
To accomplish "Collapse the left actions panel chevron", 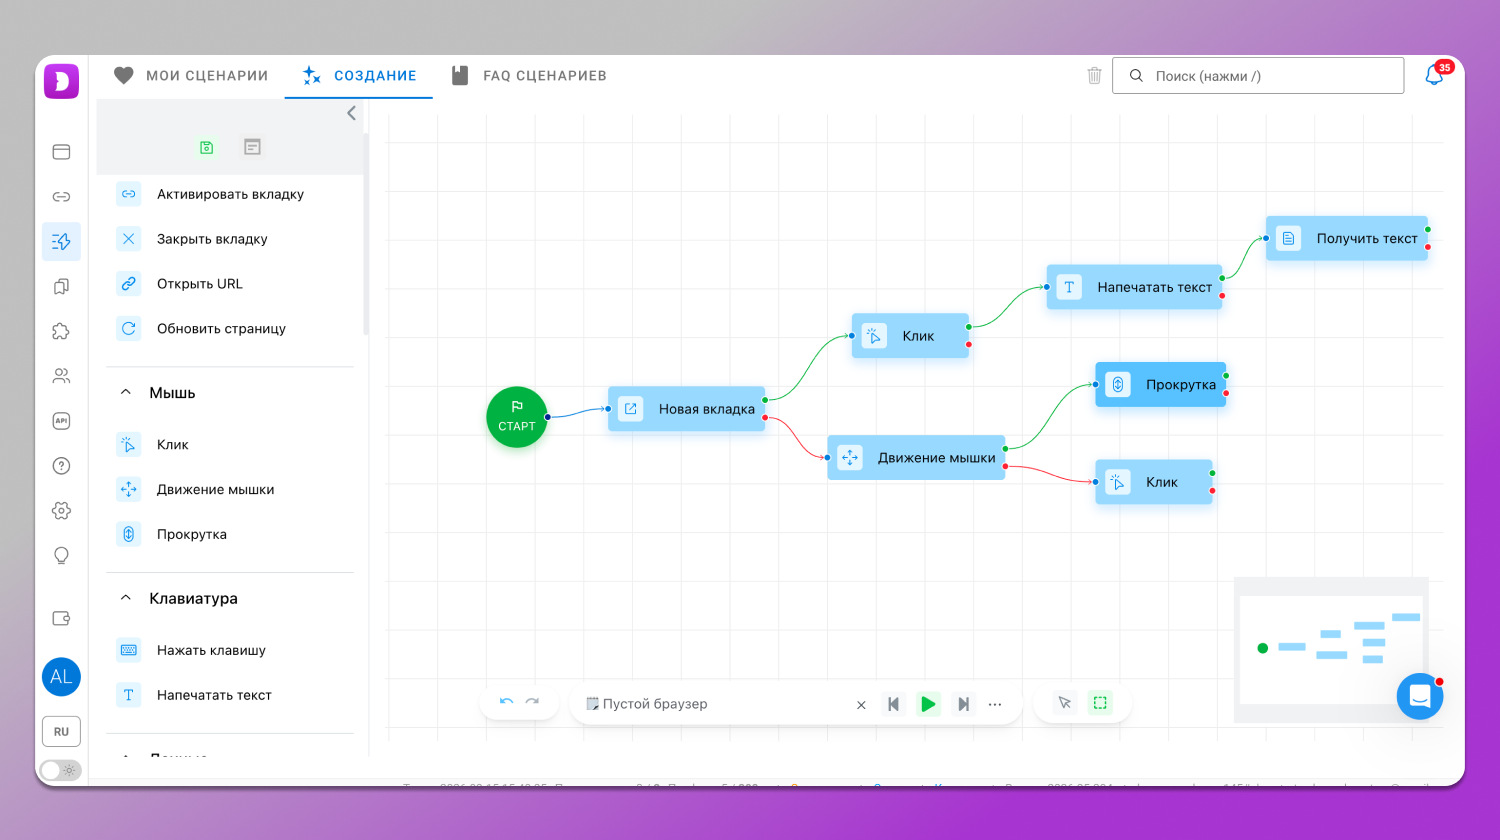I will 351,113.
